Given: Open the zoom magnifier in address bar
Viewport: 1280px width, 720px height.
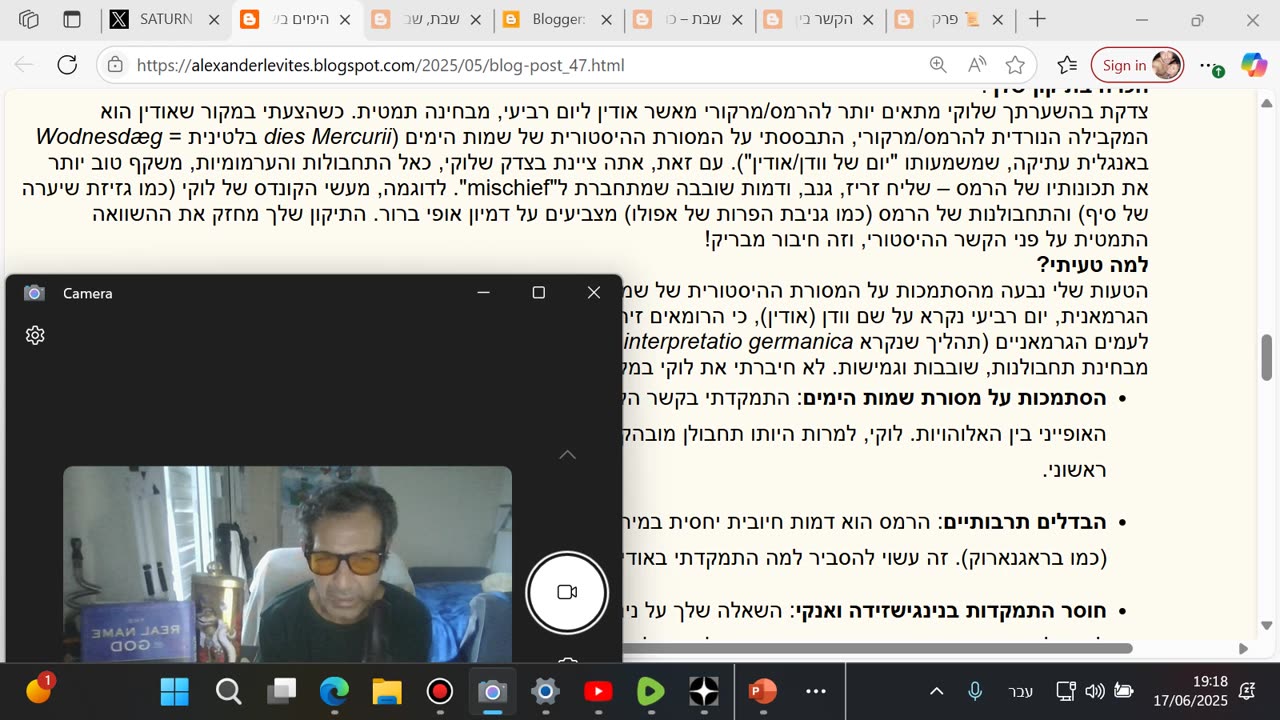Looking at the screenshot, I should 938,65.
